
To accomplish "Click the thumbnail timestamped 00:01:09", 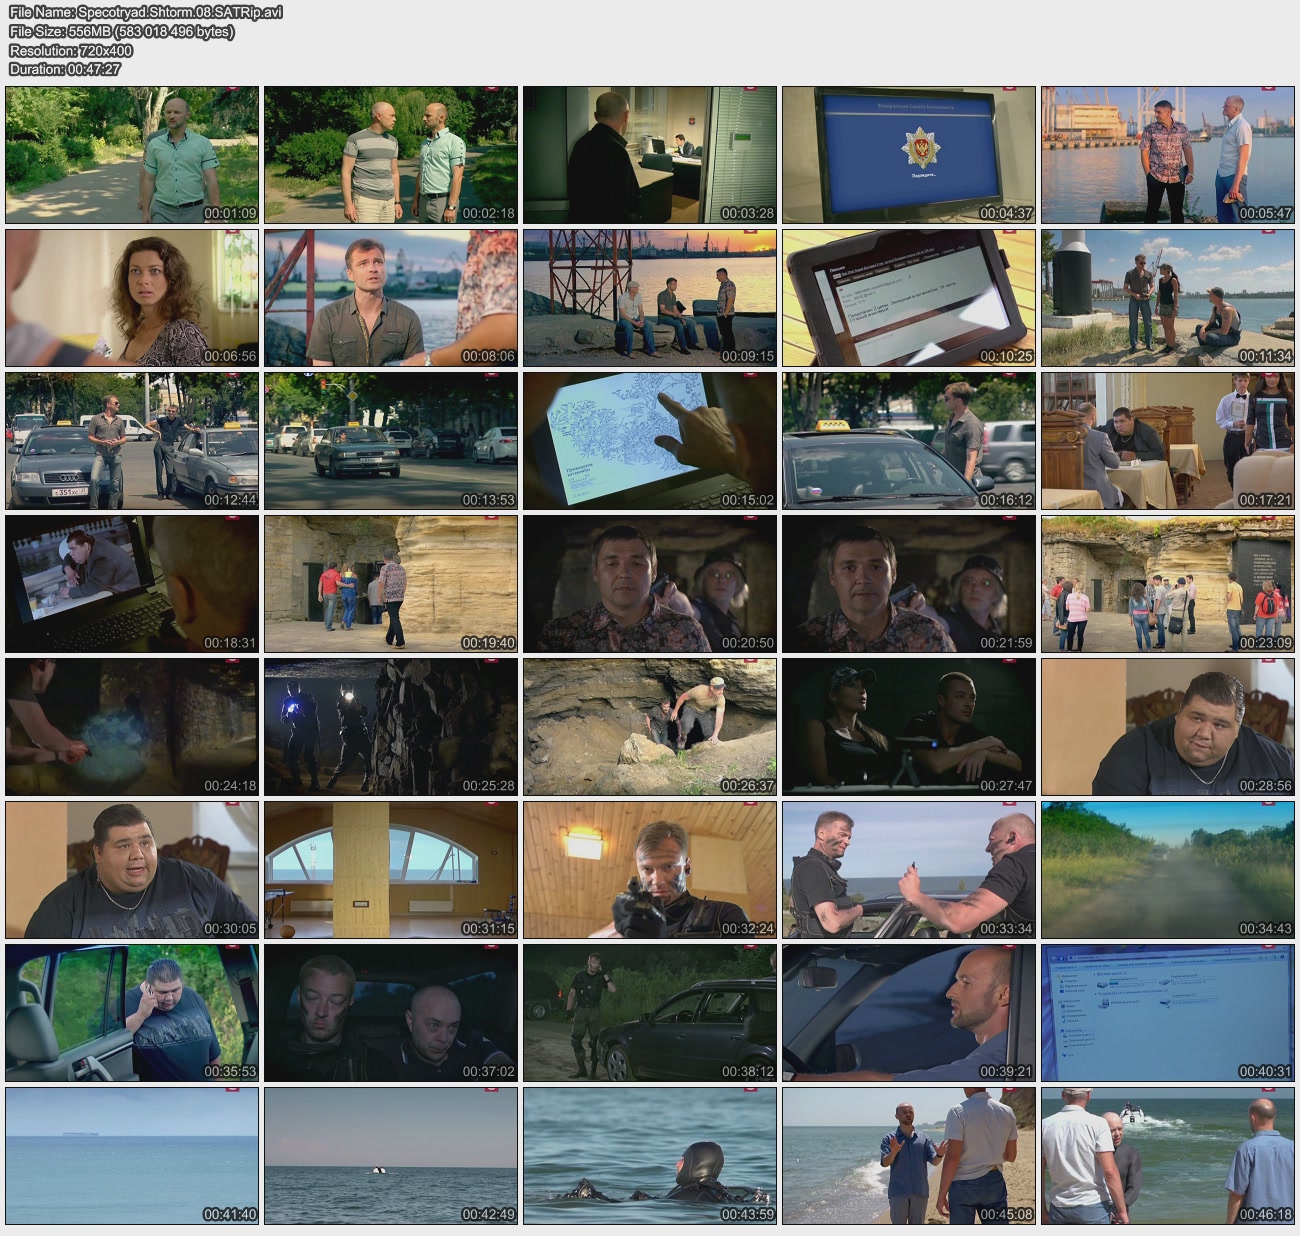I will click(132, 155).
